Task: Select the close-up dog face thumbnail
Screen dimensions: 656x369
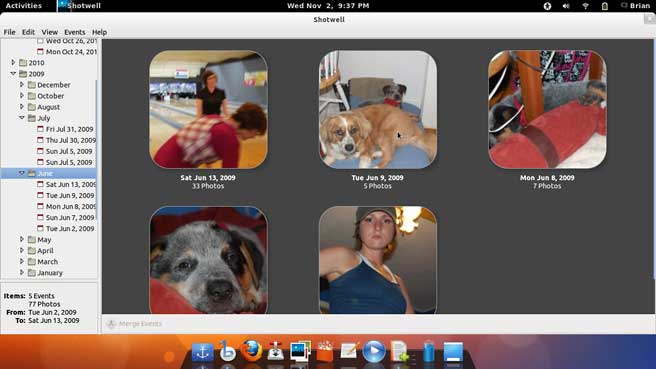Action: point(208,260)
